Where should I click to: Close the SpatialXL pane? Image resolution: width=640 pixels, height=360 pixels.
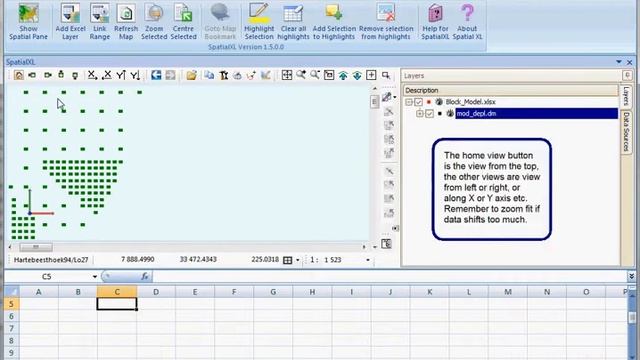point(630,62)
